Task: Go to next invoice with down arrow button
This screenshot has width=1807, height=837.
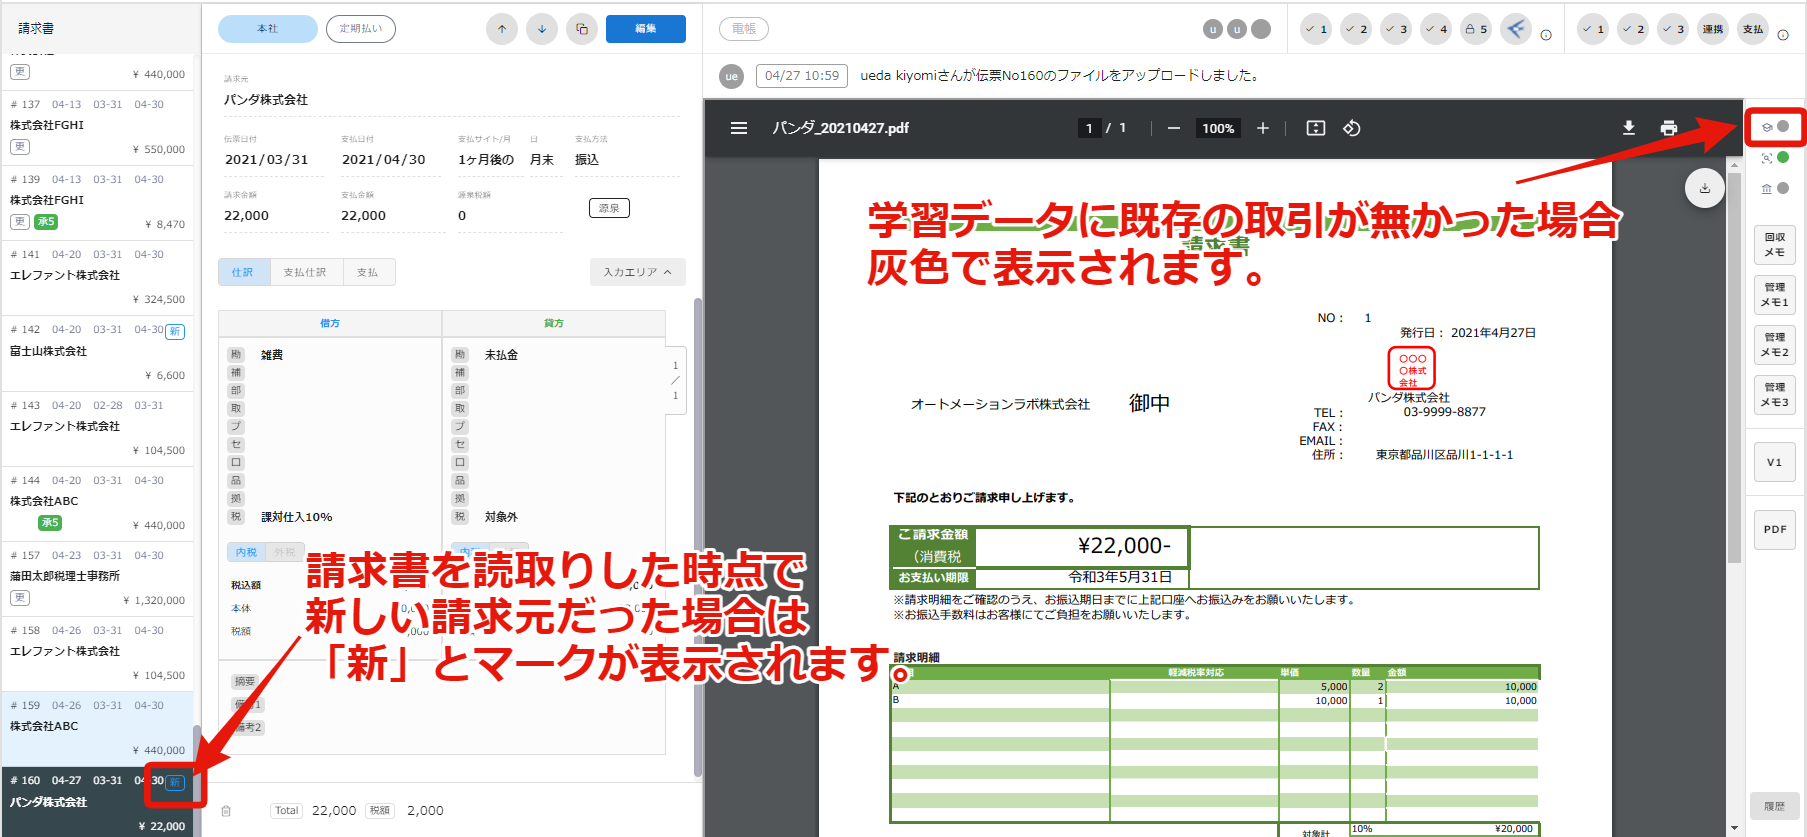Action: [542, 29]
